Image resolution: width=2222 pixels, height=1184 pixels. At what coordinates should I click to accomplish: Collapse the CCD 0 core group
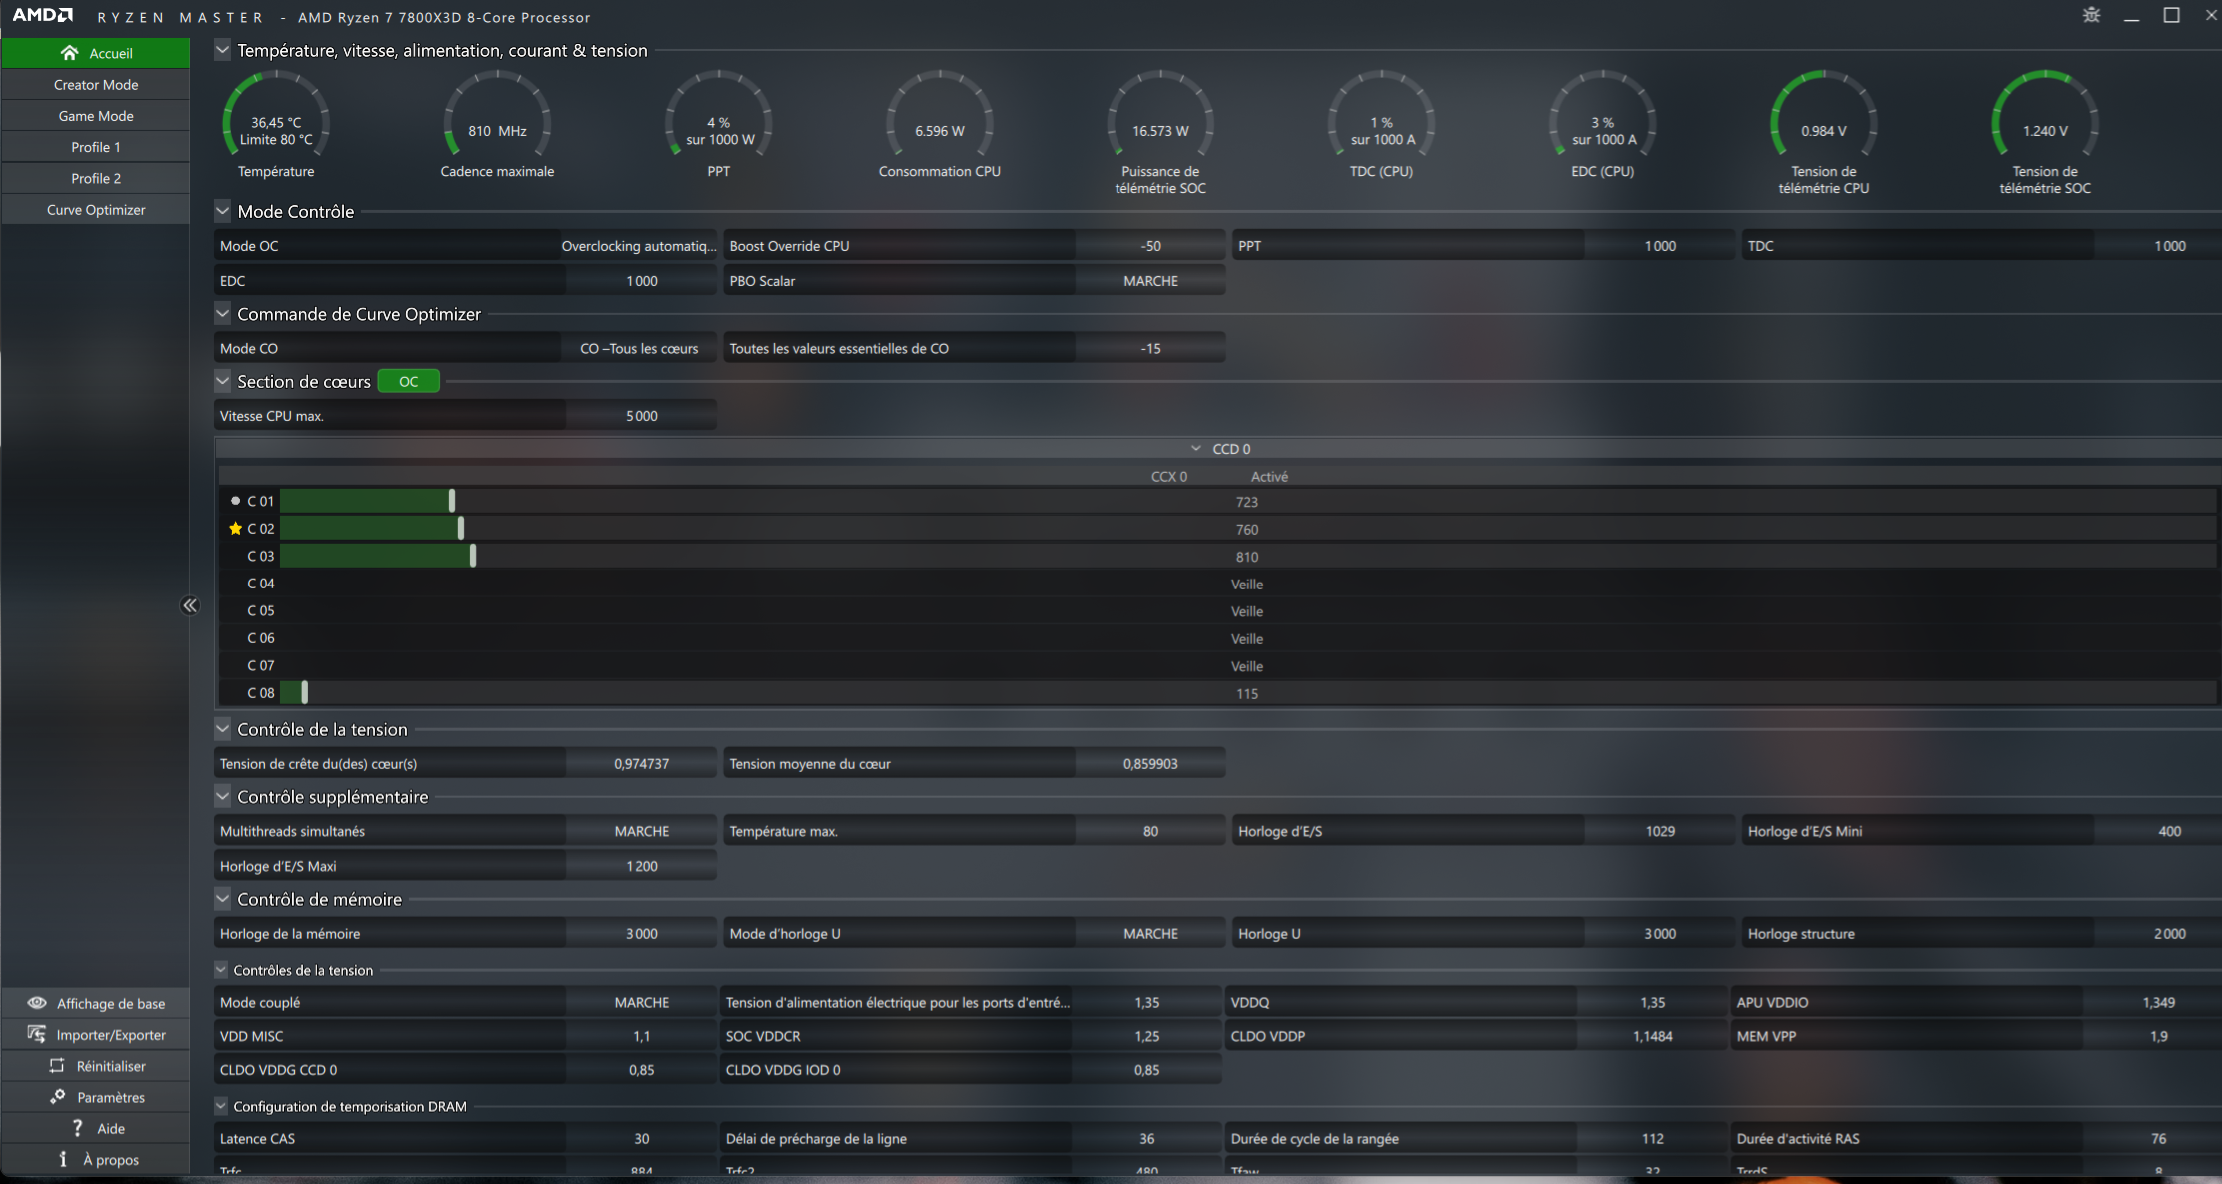click(1195, 449)
